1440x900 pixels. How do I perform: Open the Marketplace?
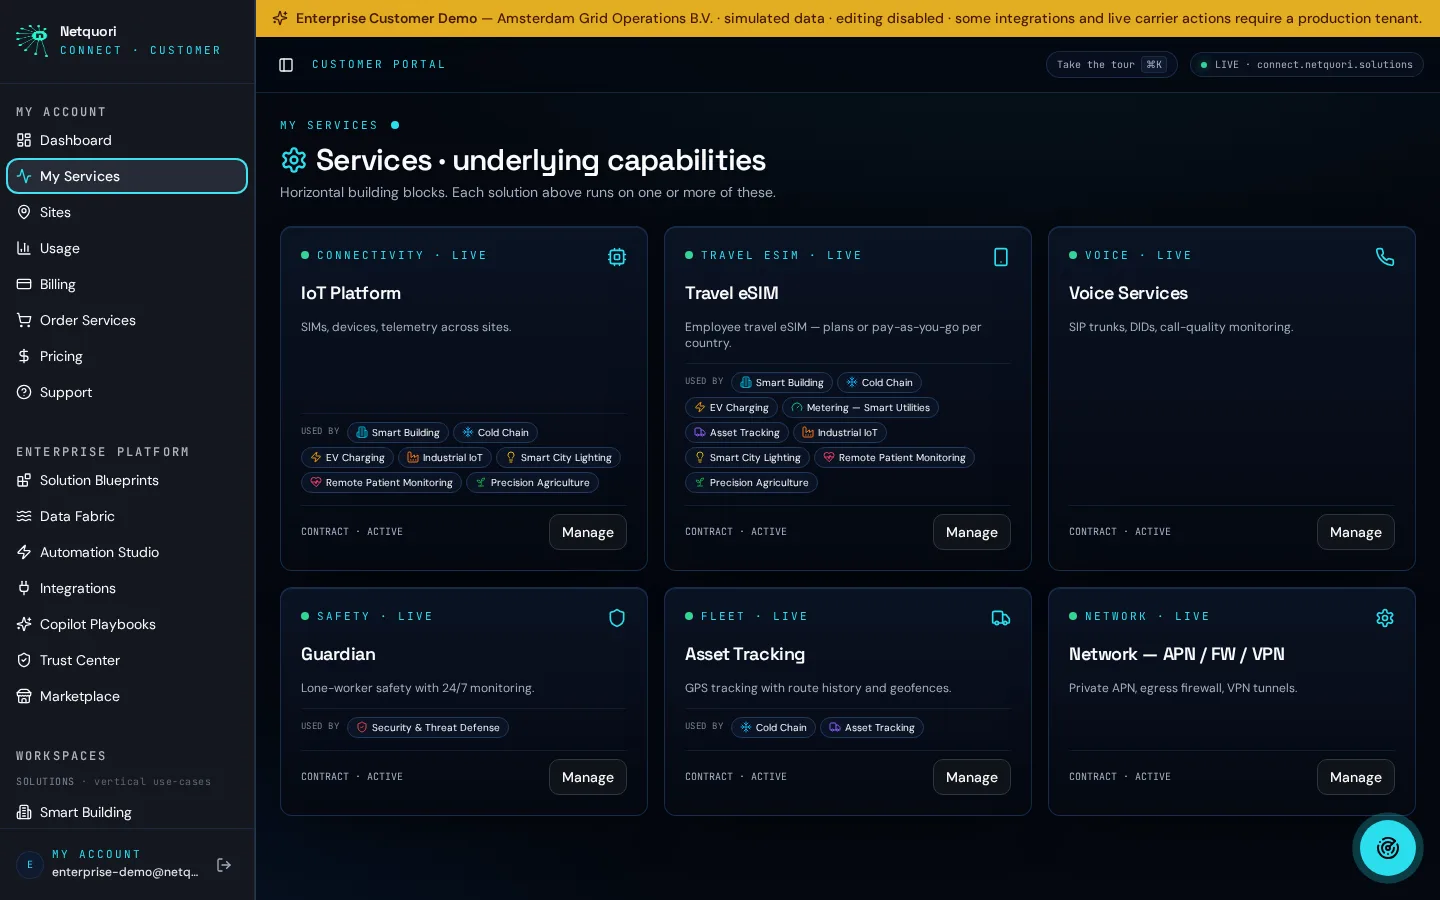(127, 696)
